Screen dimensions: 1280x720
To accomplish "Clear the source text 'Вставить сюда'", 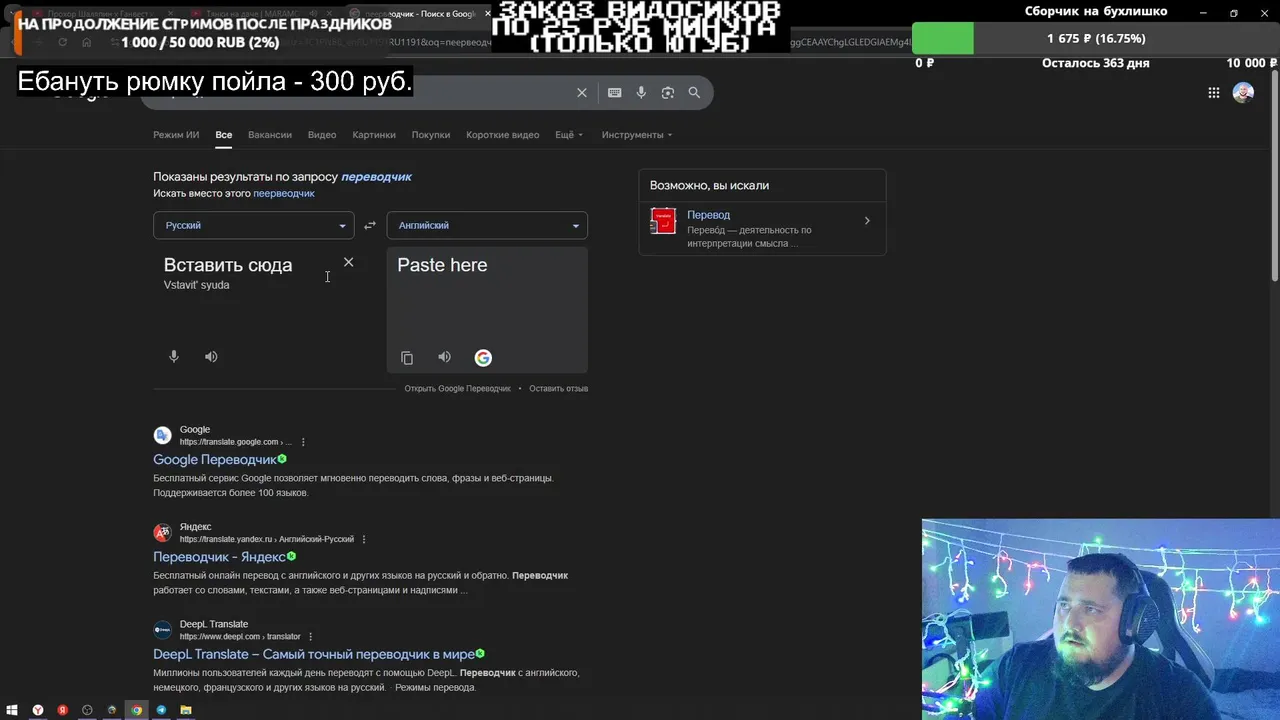I will (348, 262).
